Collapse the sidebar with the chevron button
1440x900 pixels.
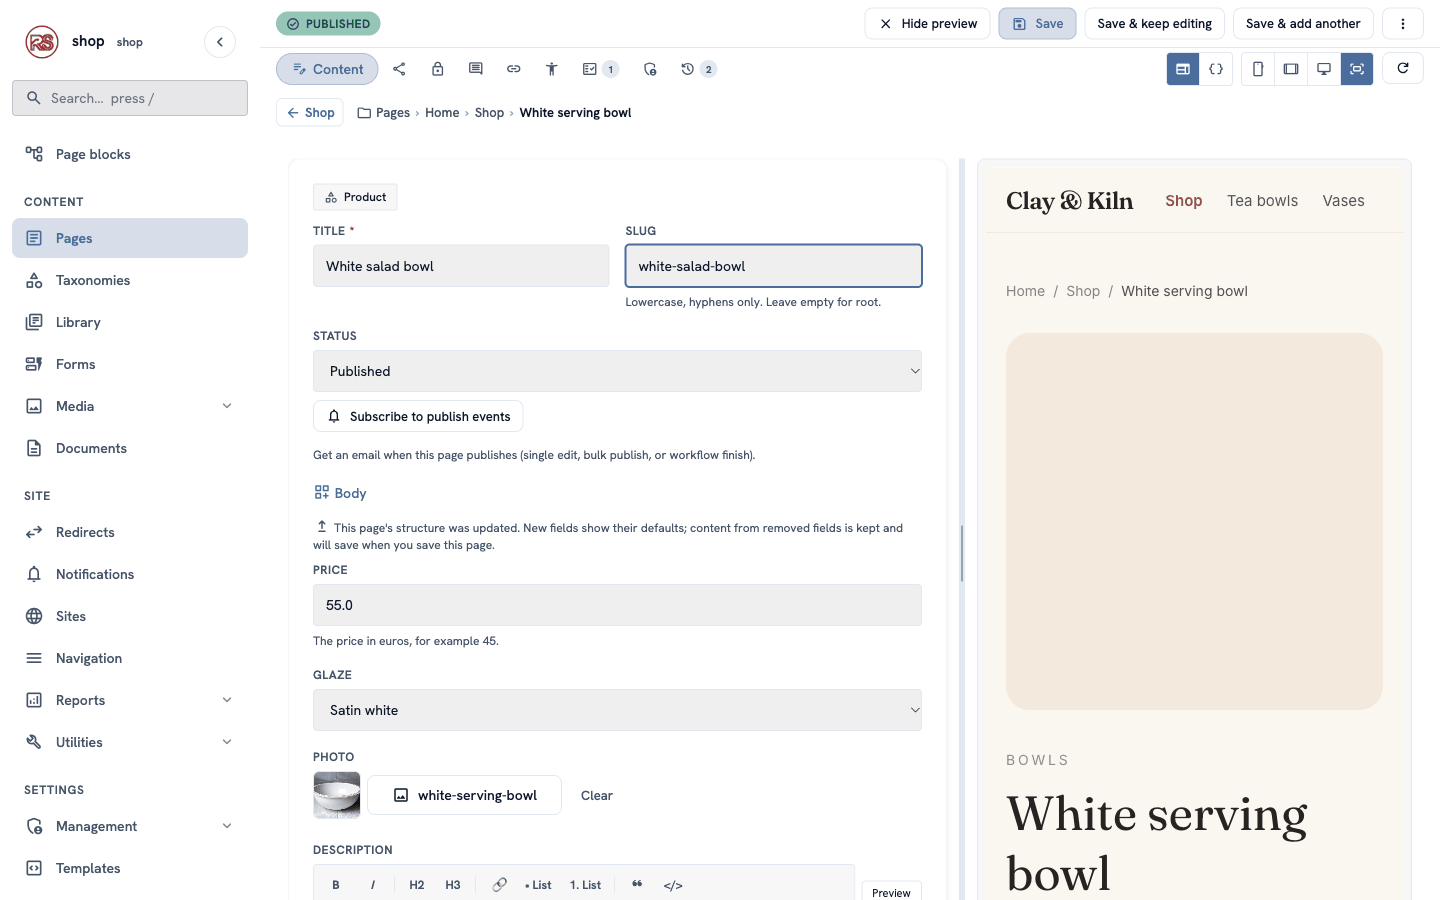pos(220,42)
